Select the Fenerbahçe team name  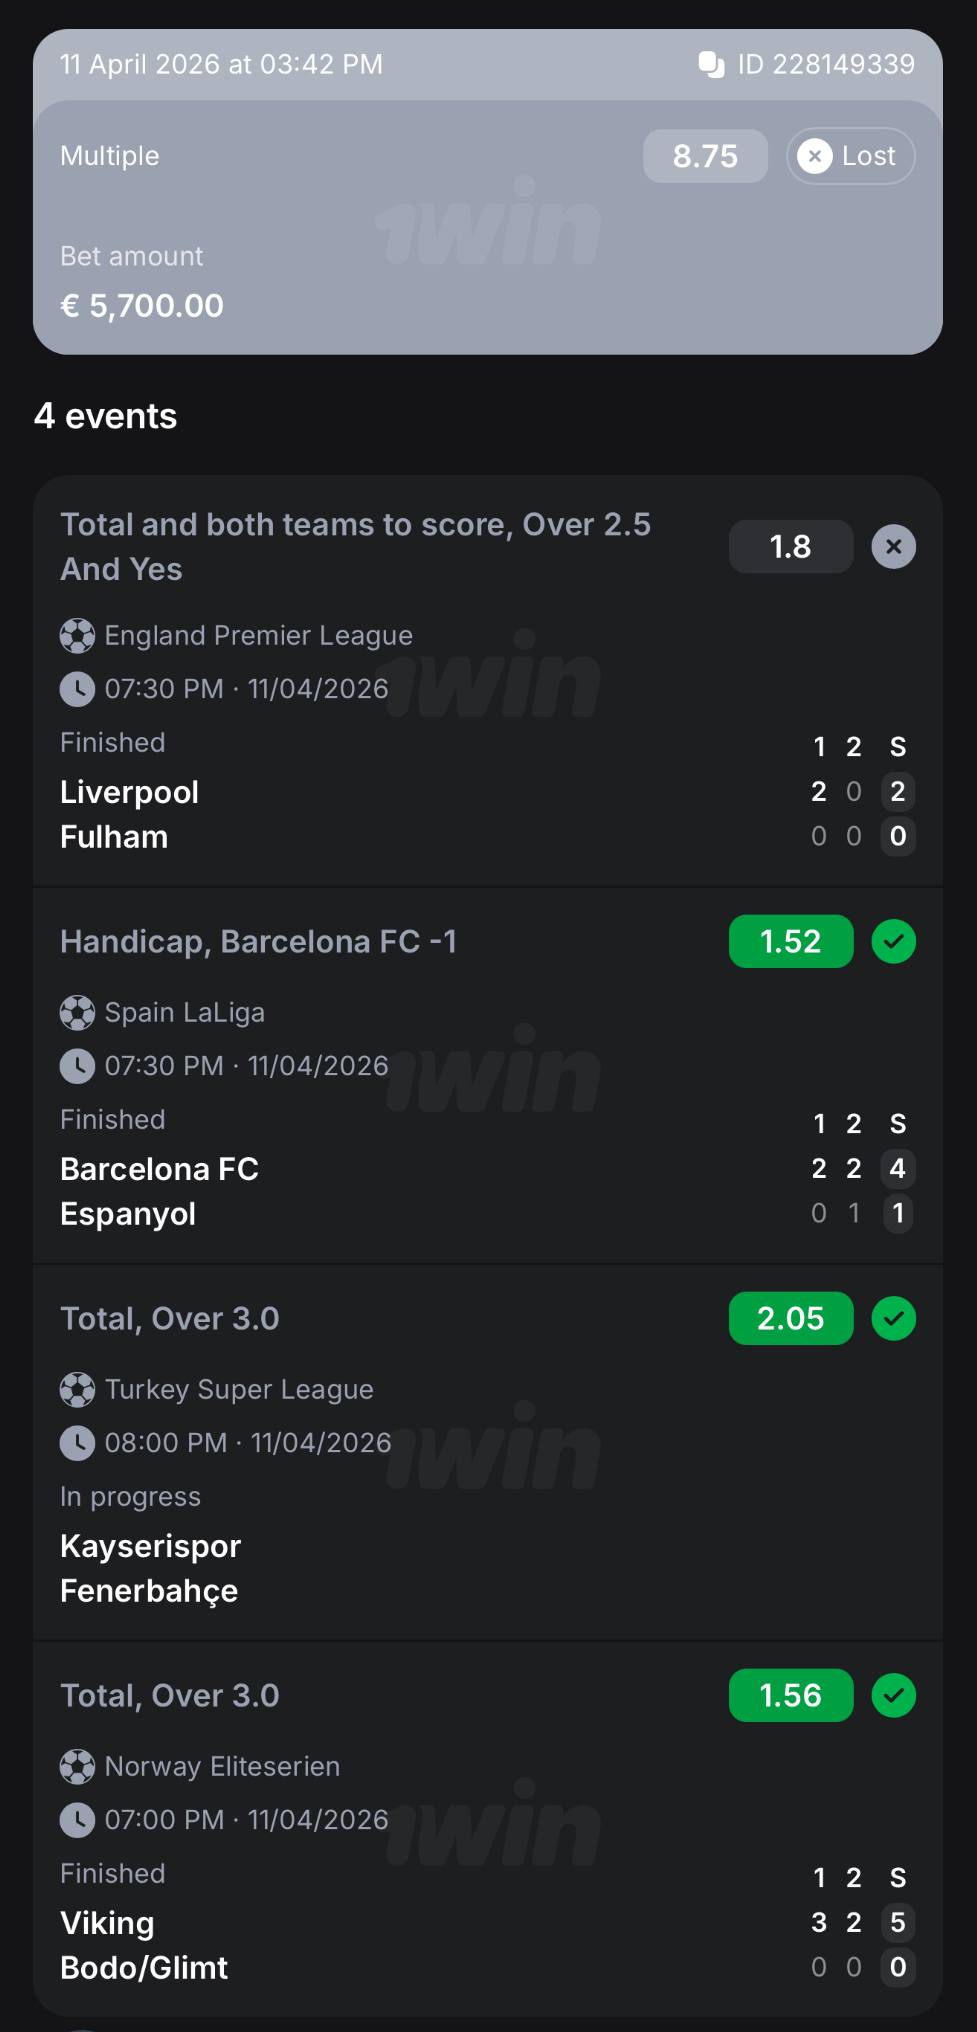point(149,1591)
